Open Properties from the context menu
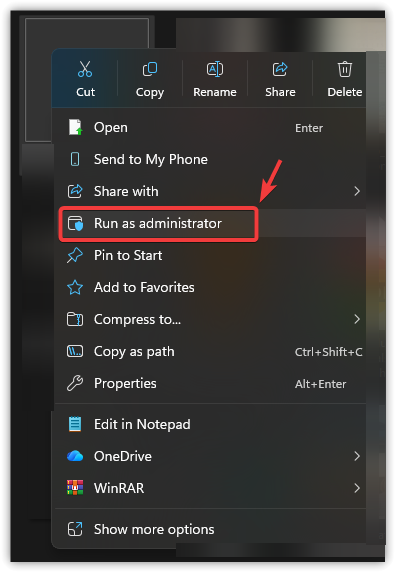 coord(210,383)
